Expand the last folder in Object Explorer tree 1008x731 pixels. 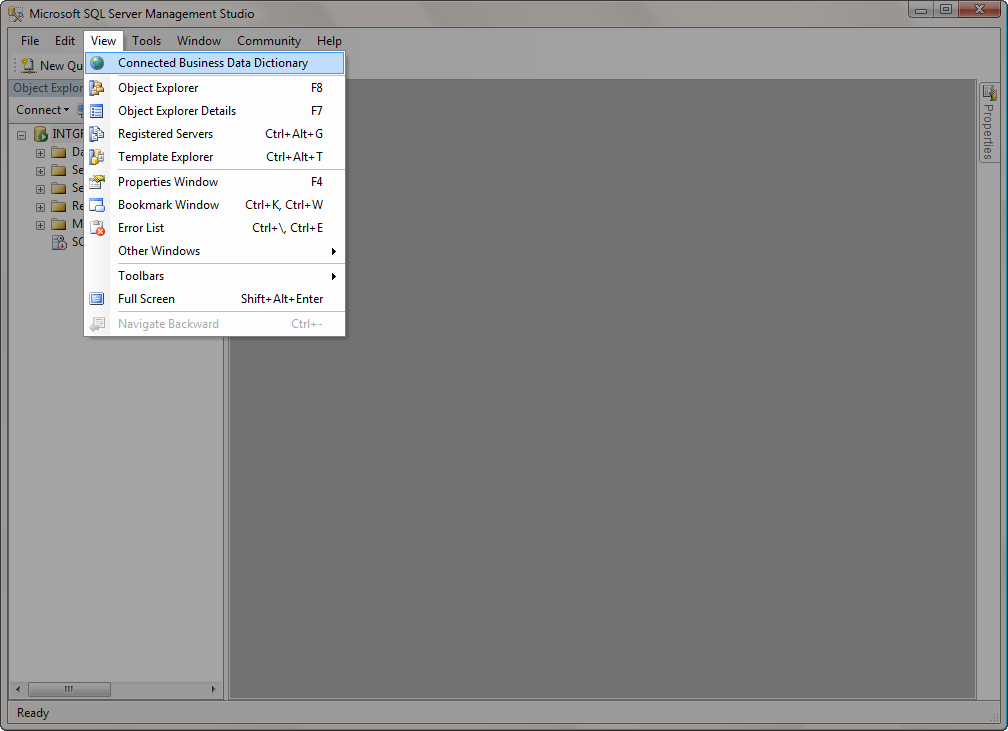(x=41, y=224)
